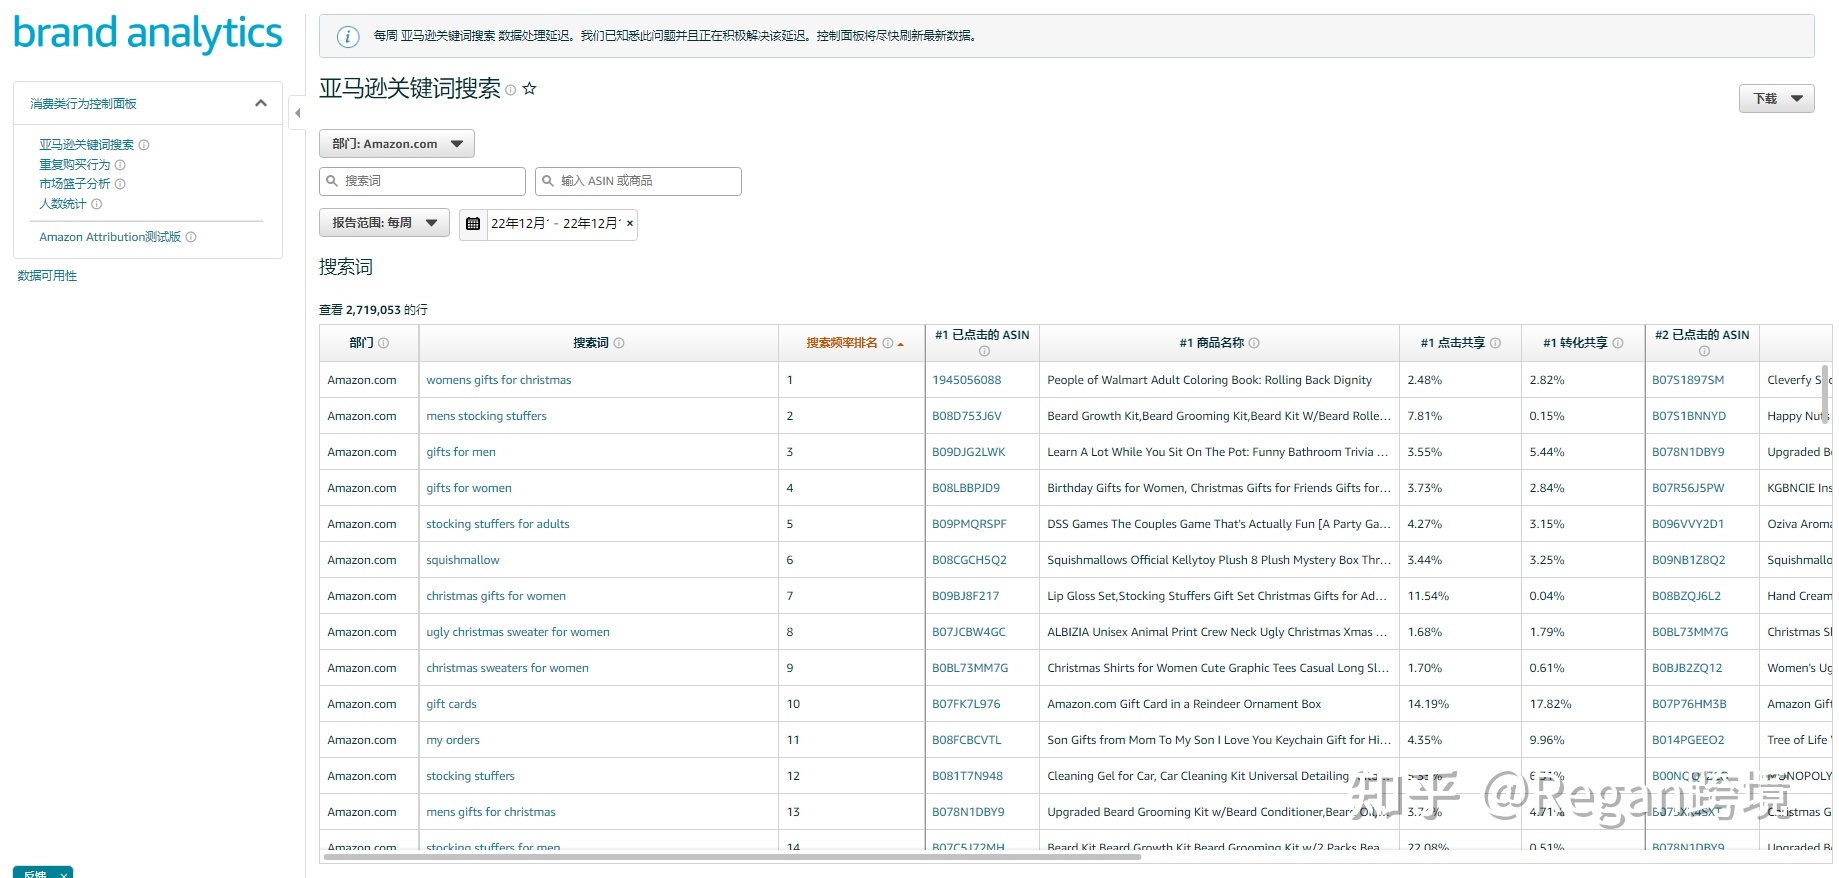Viewport: 1839px width, 878px height.
Task: Click info icon next to Amazon Attribution测试版
Action: (191, 238)
